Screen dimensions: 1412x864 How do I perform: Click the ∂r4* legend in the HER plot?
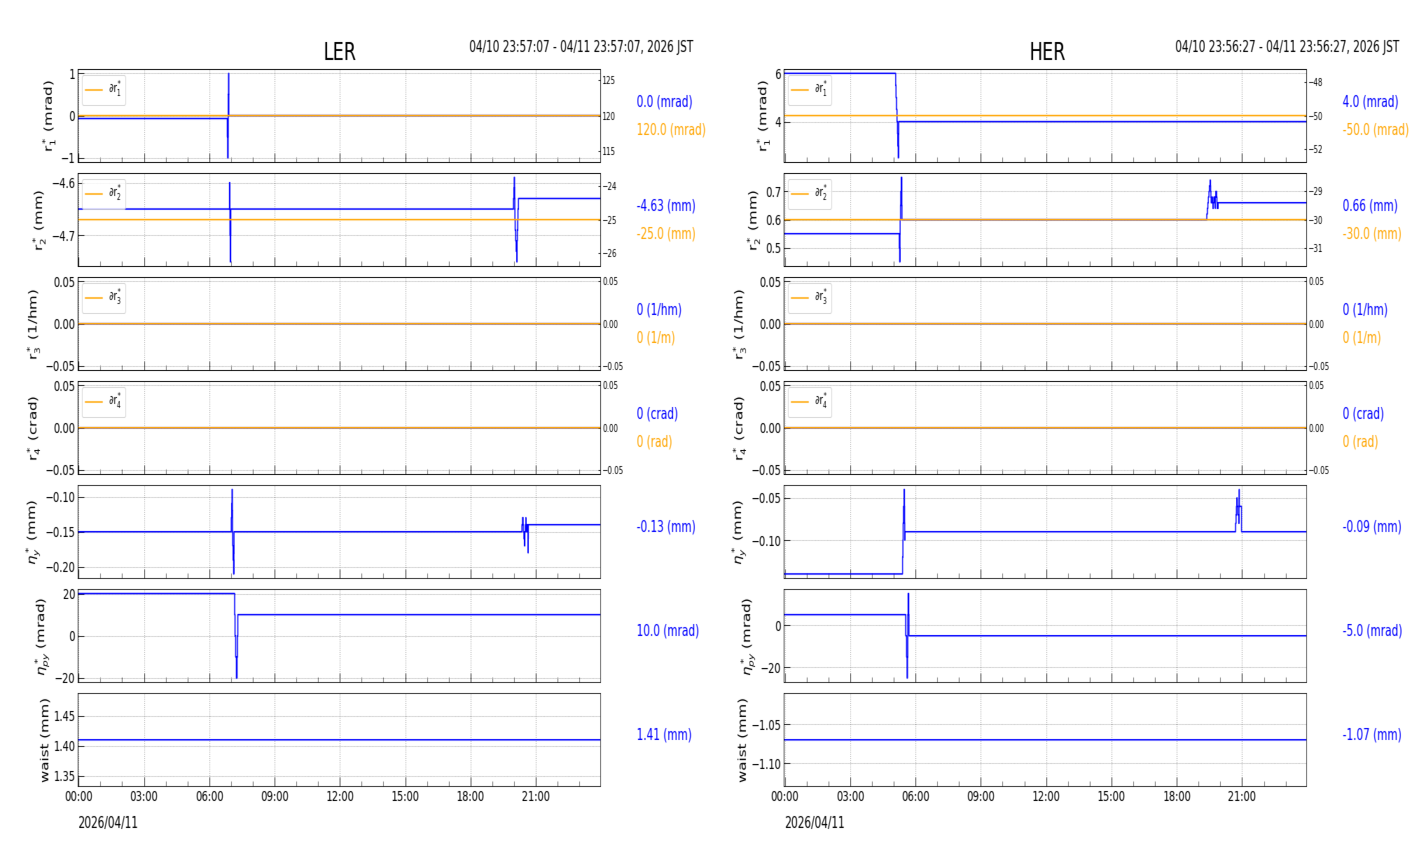pos(810,401)
